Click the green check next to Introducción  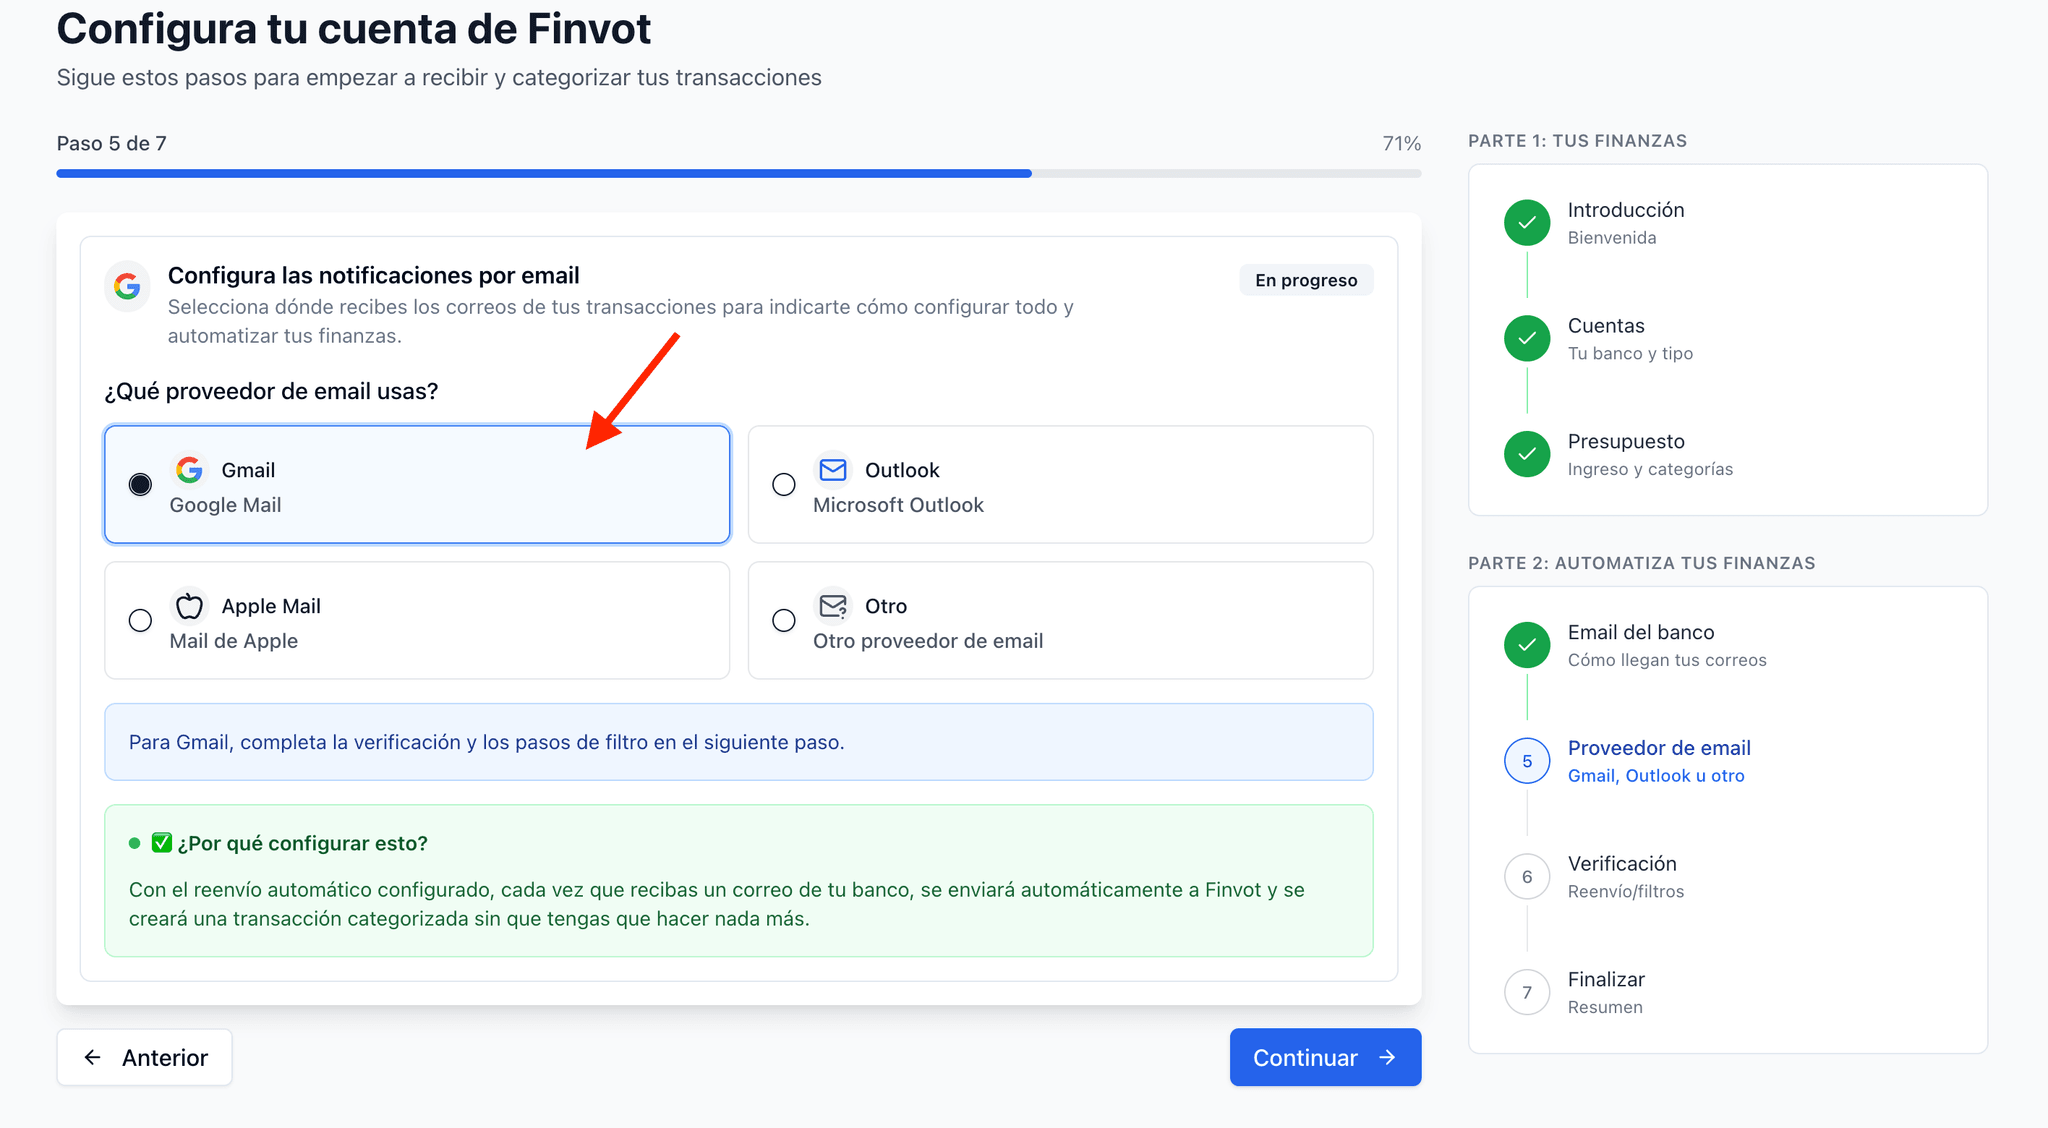[x=1527, y=222]
